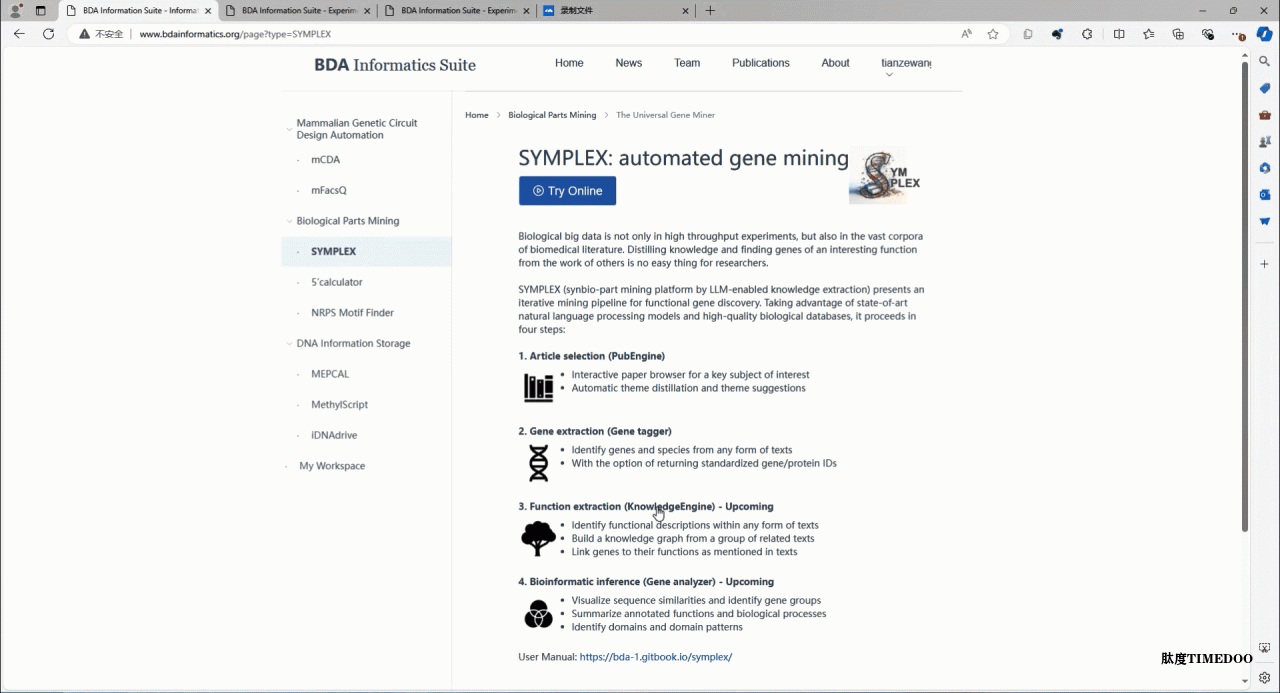This screenshot has height=693, width=1280.
Task: Close the first BDA Information Suite tab
Action: click(208, 11)
